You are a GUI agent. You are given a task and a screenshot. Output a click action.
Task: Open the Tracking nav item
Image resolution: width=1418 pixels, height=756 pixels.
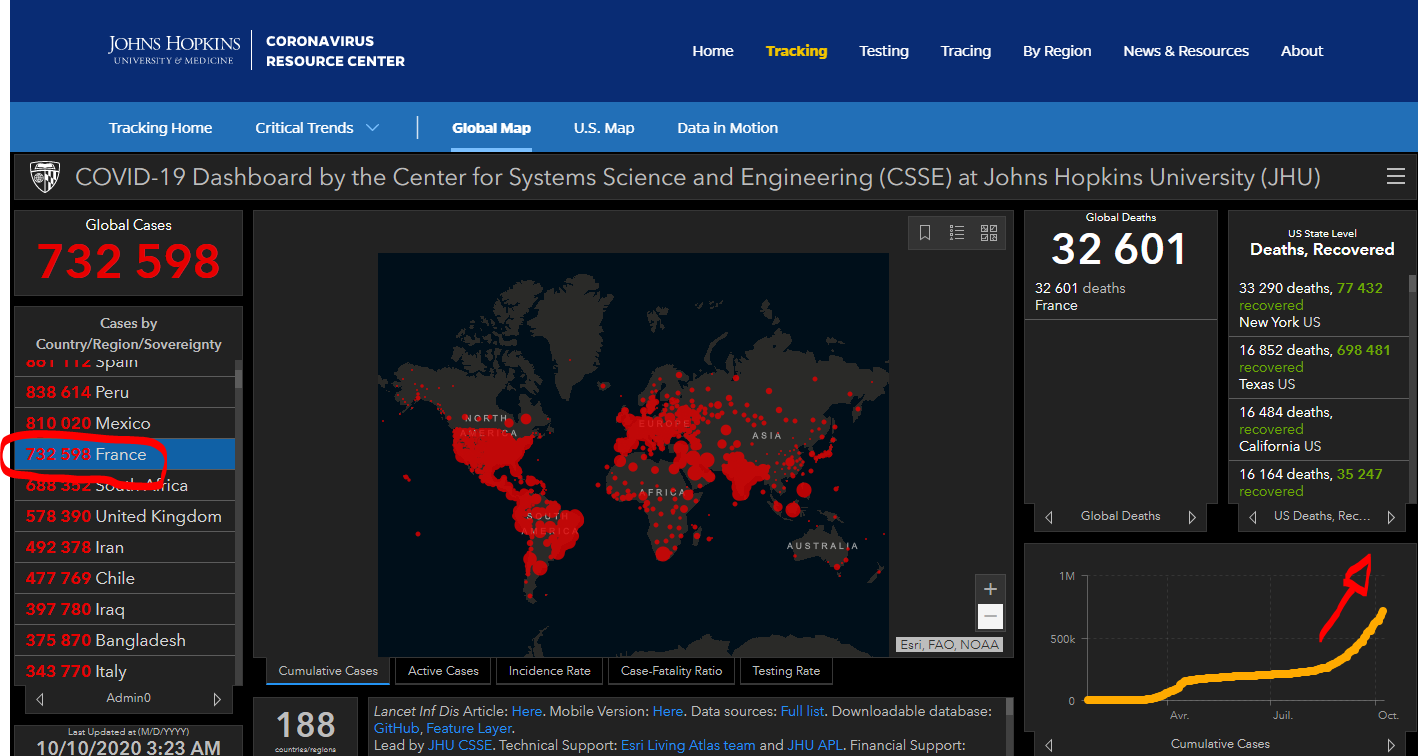(x=796, y=51)
